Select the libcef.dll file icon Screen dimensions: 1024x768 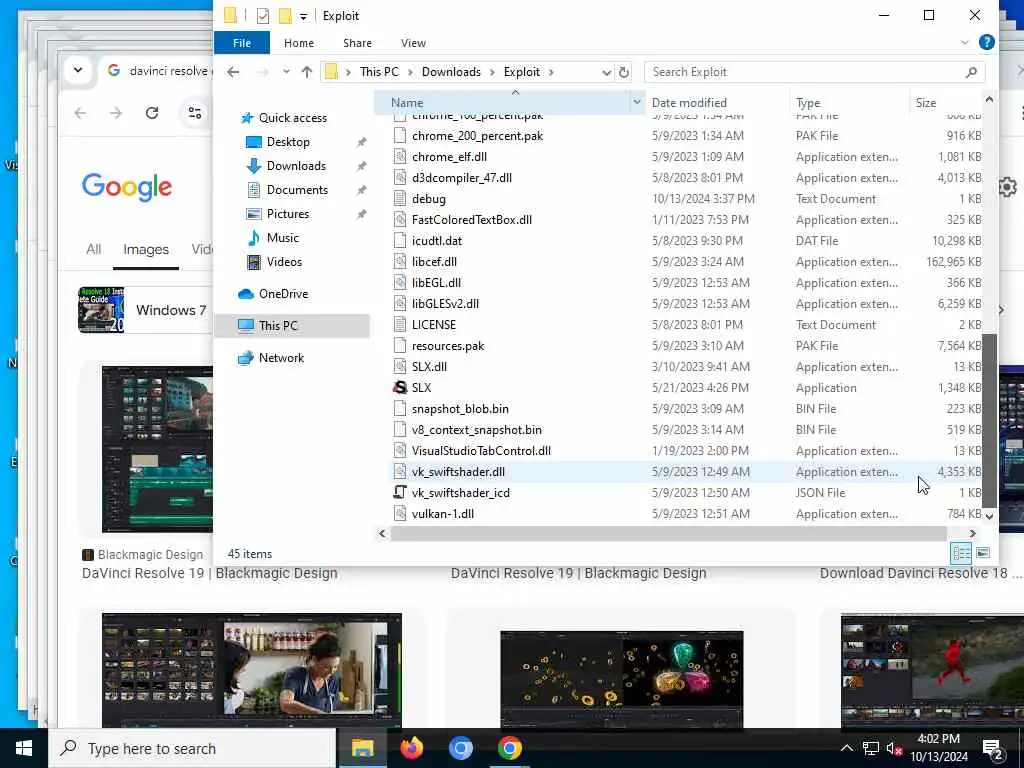pos(400,262)
